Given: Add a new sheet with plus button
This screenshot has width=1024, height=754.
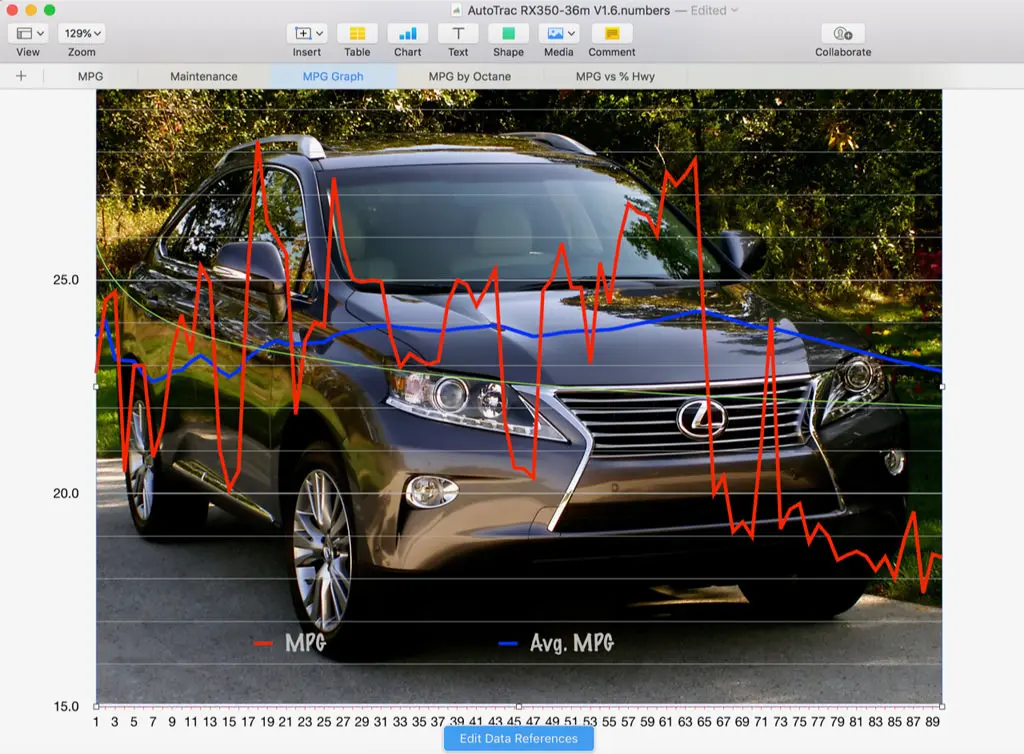Looking at the screenshot, I should 21,76.
